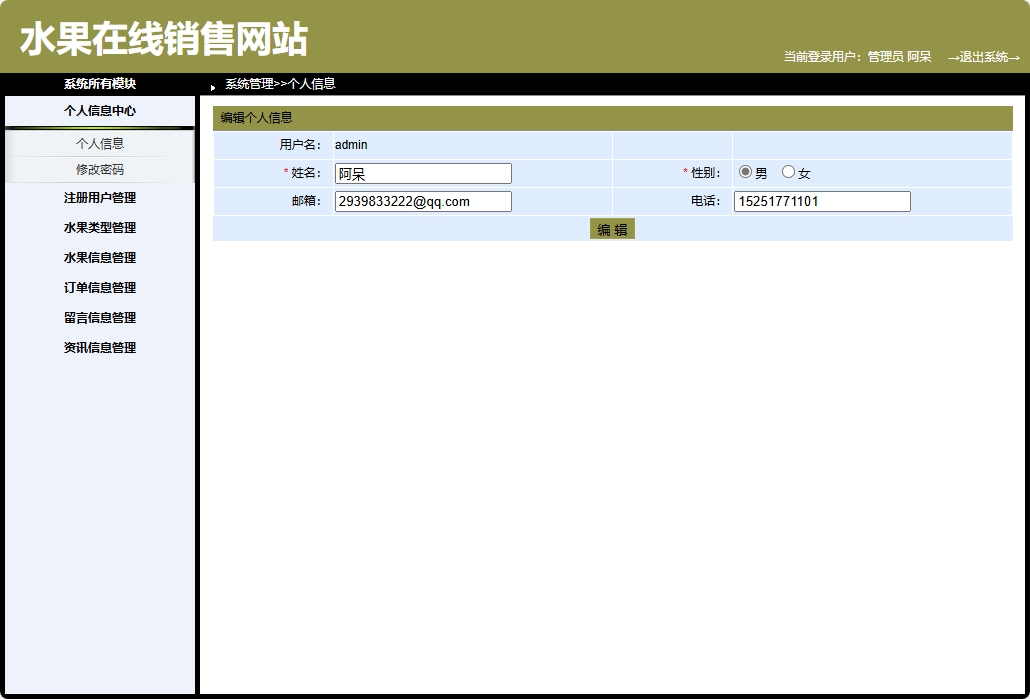The height and width of the screenshot is (699, 1030).
Task: Select the 女 gender radio button
Action: [x=790, y=172]
